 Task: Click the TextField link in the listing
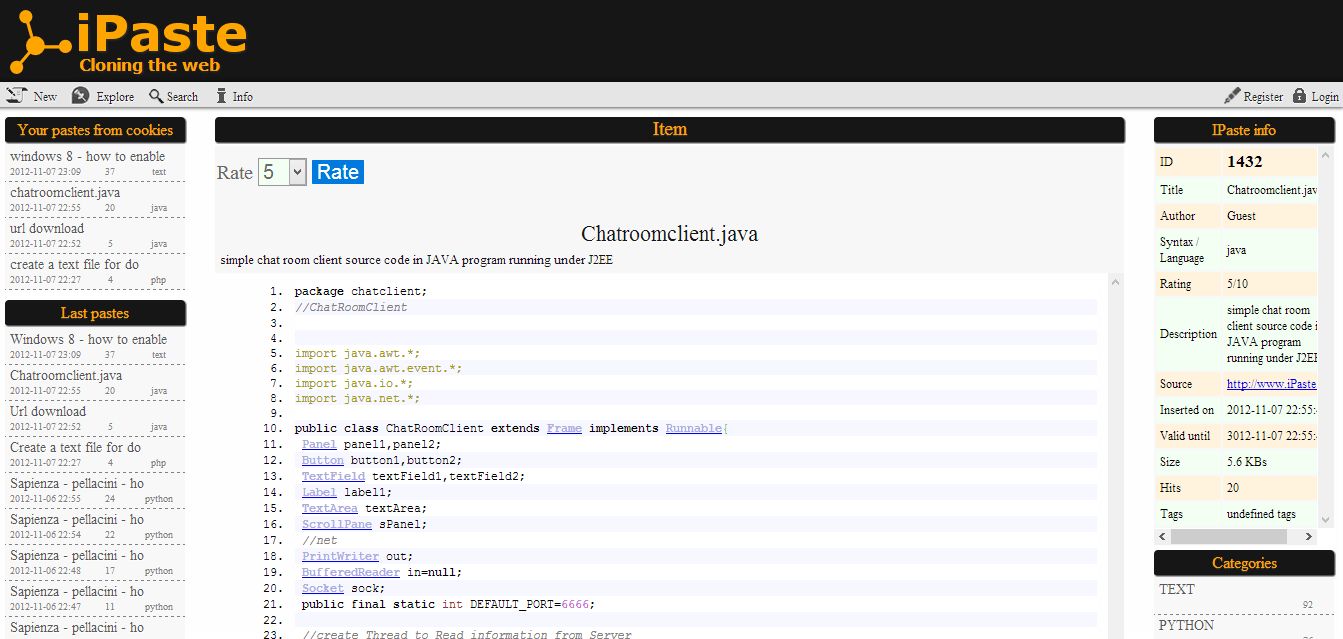click(x=333, y=475)
